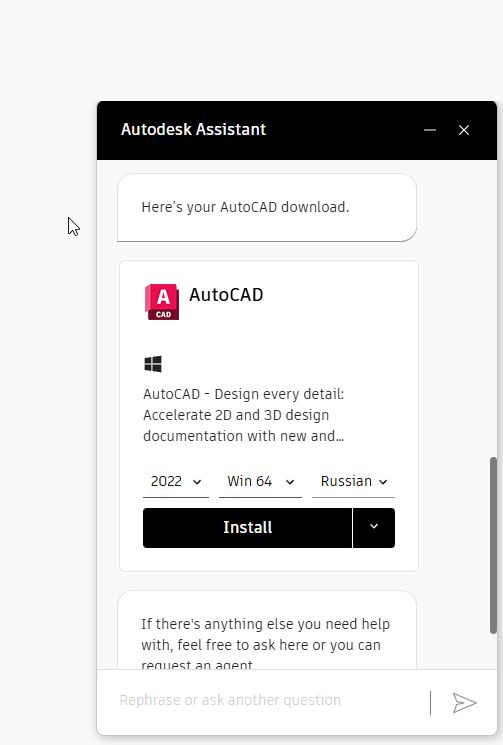503x745 pixels.
Task: Click the Autodesk Assistant header title
Action: 193,129
